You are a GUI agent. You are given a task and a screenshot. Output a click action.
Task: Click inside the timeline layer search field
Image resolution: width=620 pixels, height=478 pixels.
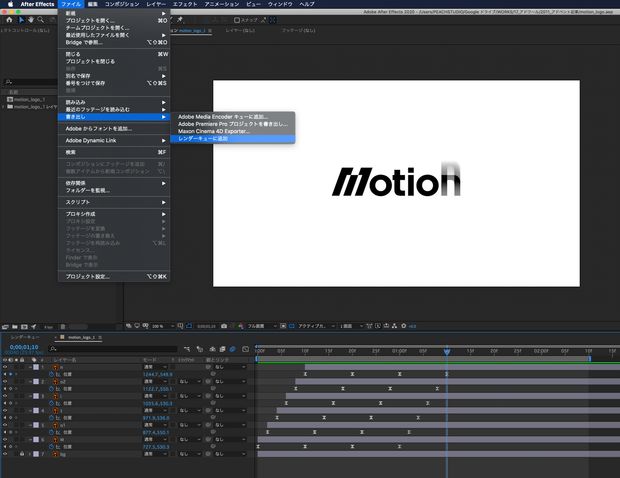(x=113, y=349)
